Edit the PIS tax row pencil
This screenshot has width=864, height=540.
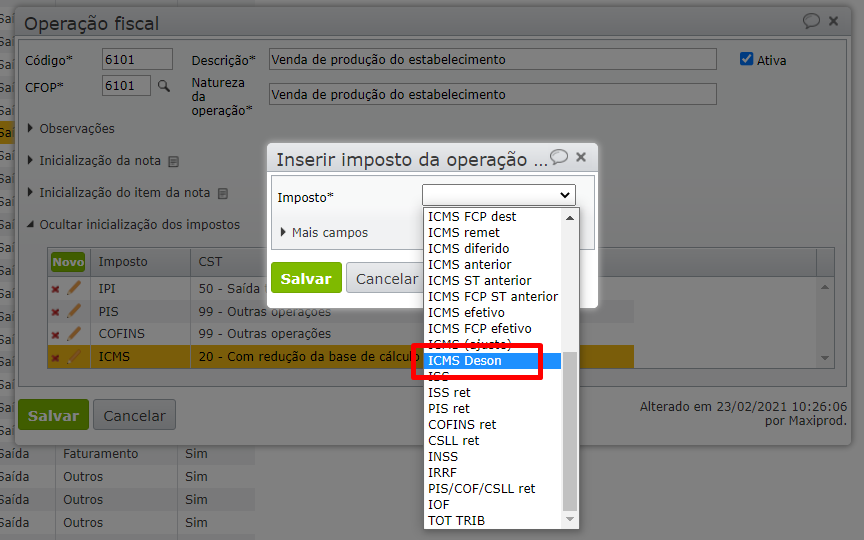(74, 311)
